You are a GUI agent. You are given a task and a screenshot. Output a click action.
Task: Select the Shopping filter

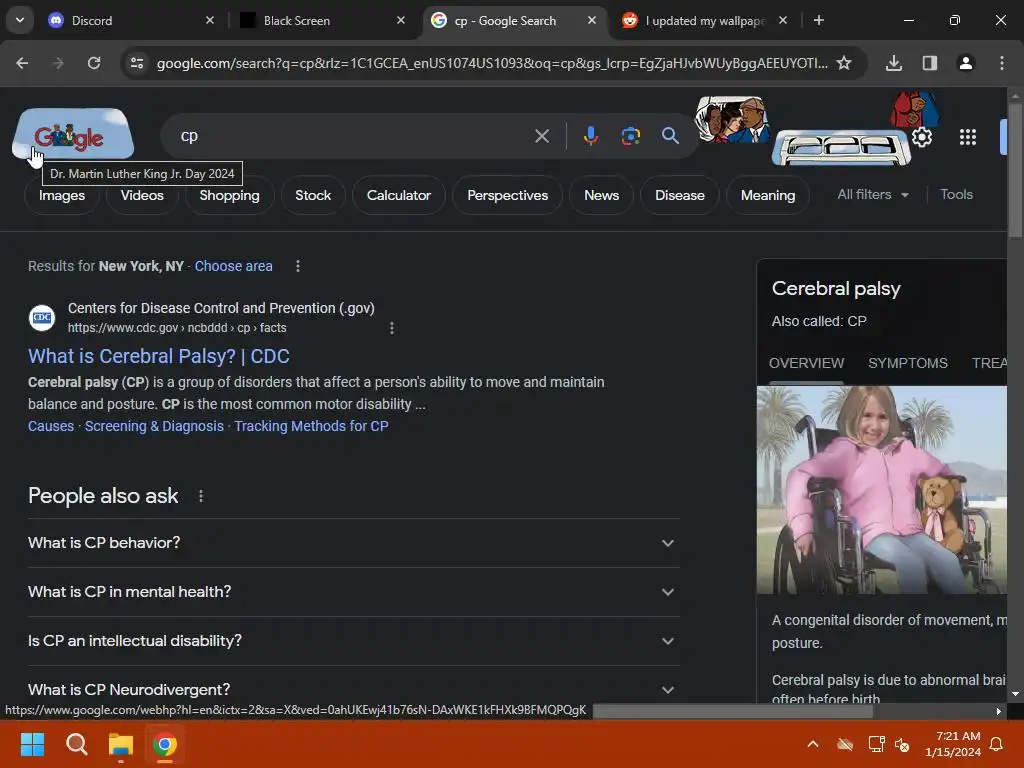point(229,195)
